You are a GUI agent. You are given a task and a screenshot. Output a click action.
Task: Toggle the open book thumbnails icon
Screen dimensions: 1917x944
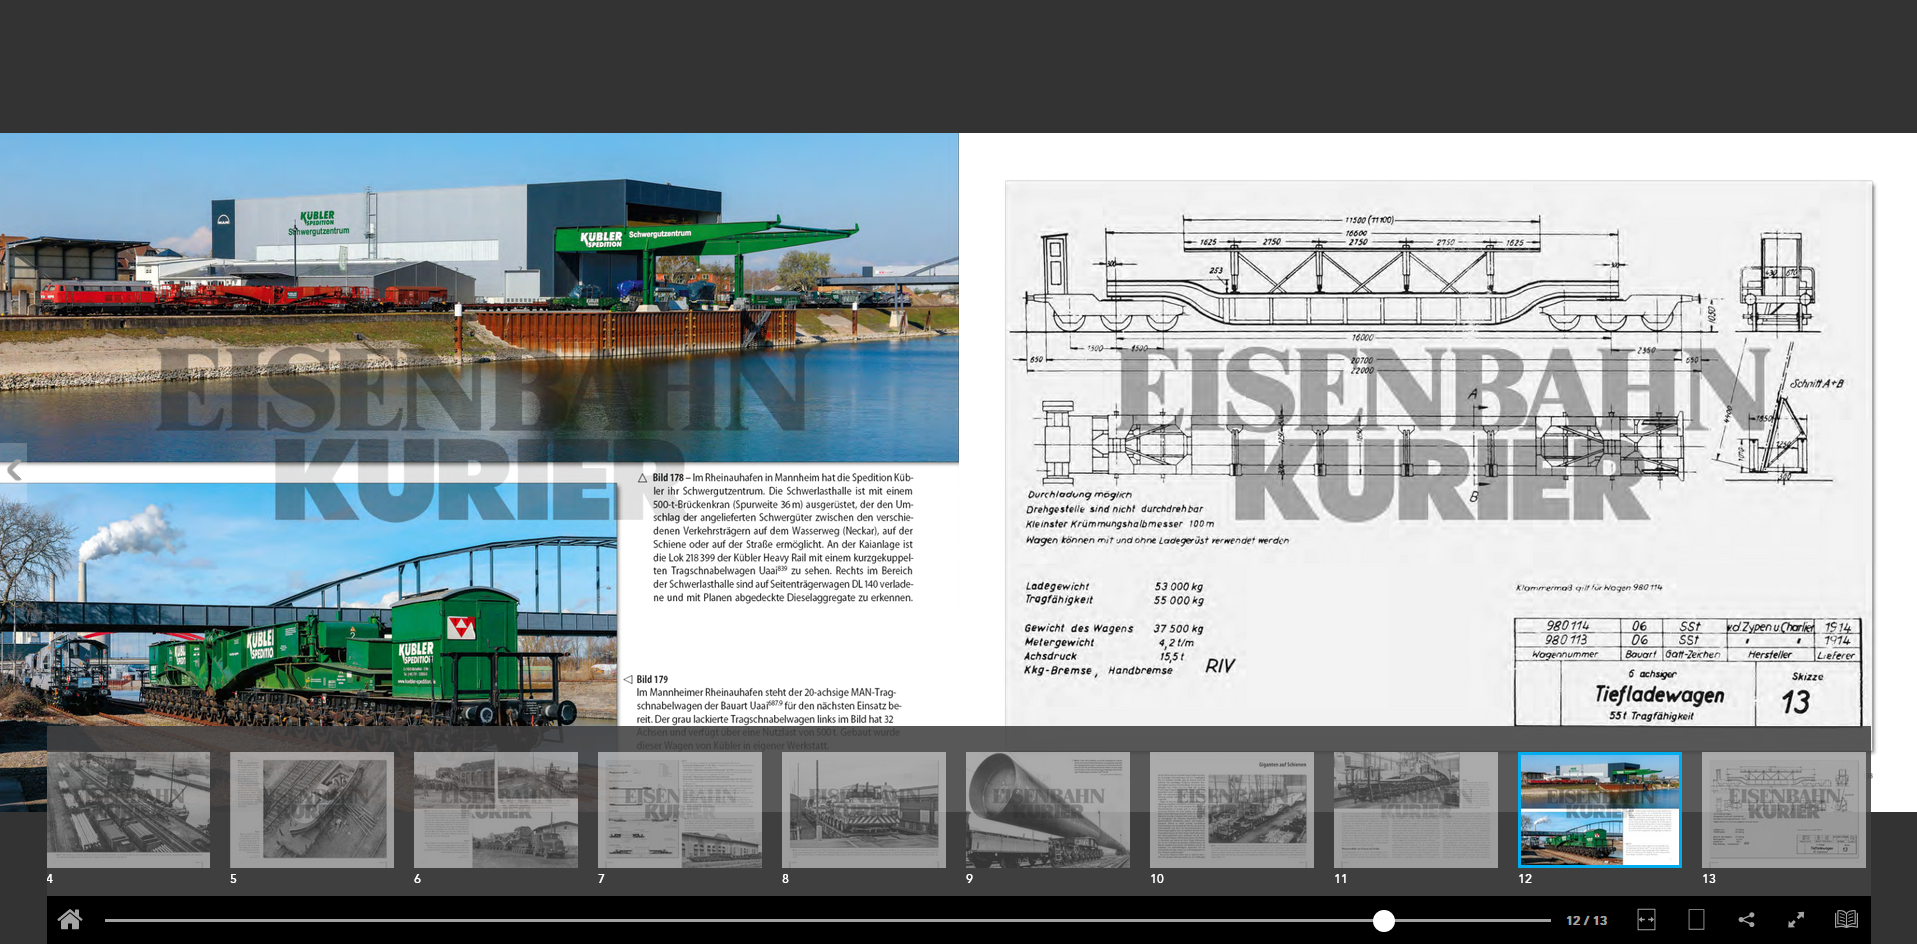click(1846, 920)
